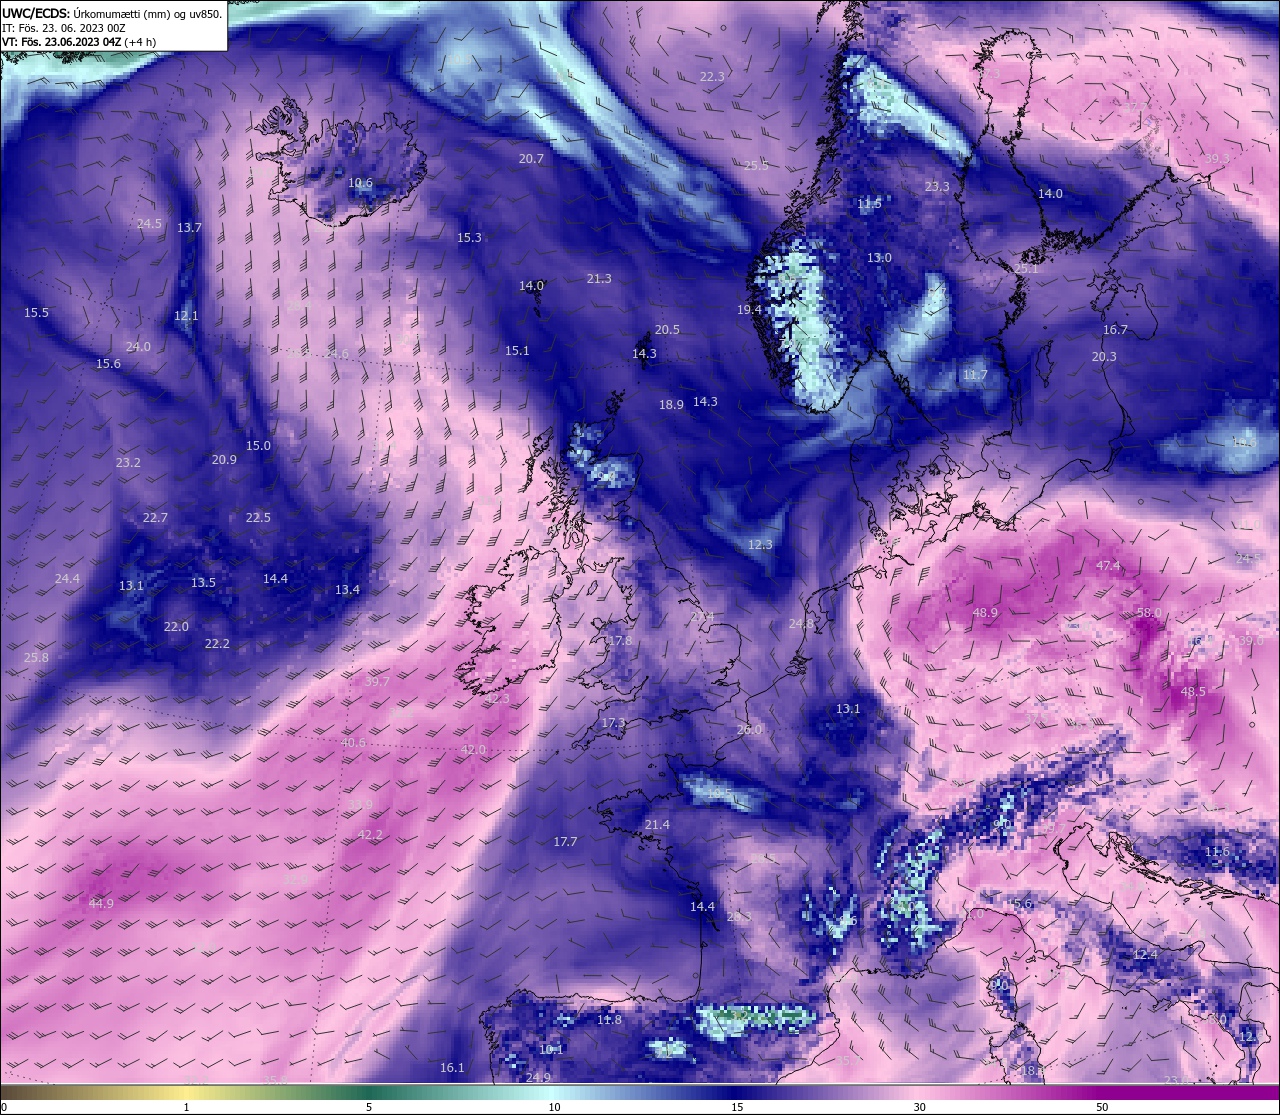The width and height of the screenshot is (1280, 1115).
Task: Click the 17.8 value over Britain
Action: [x=620, y=641]
